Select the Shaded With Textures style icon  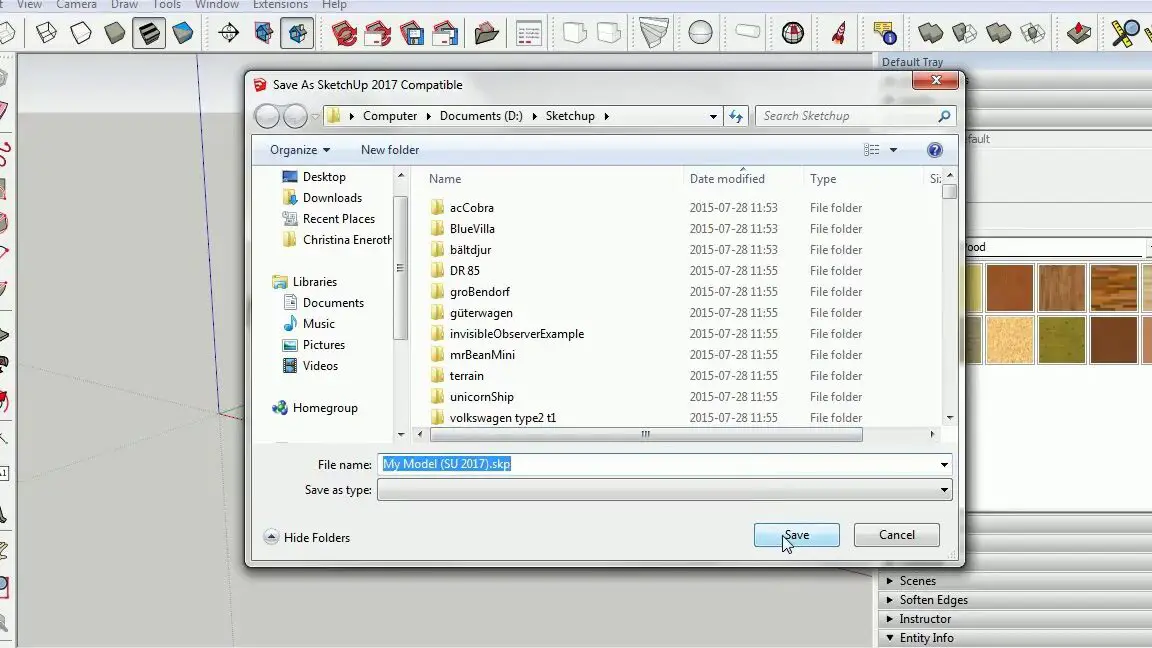click(149, 33)
